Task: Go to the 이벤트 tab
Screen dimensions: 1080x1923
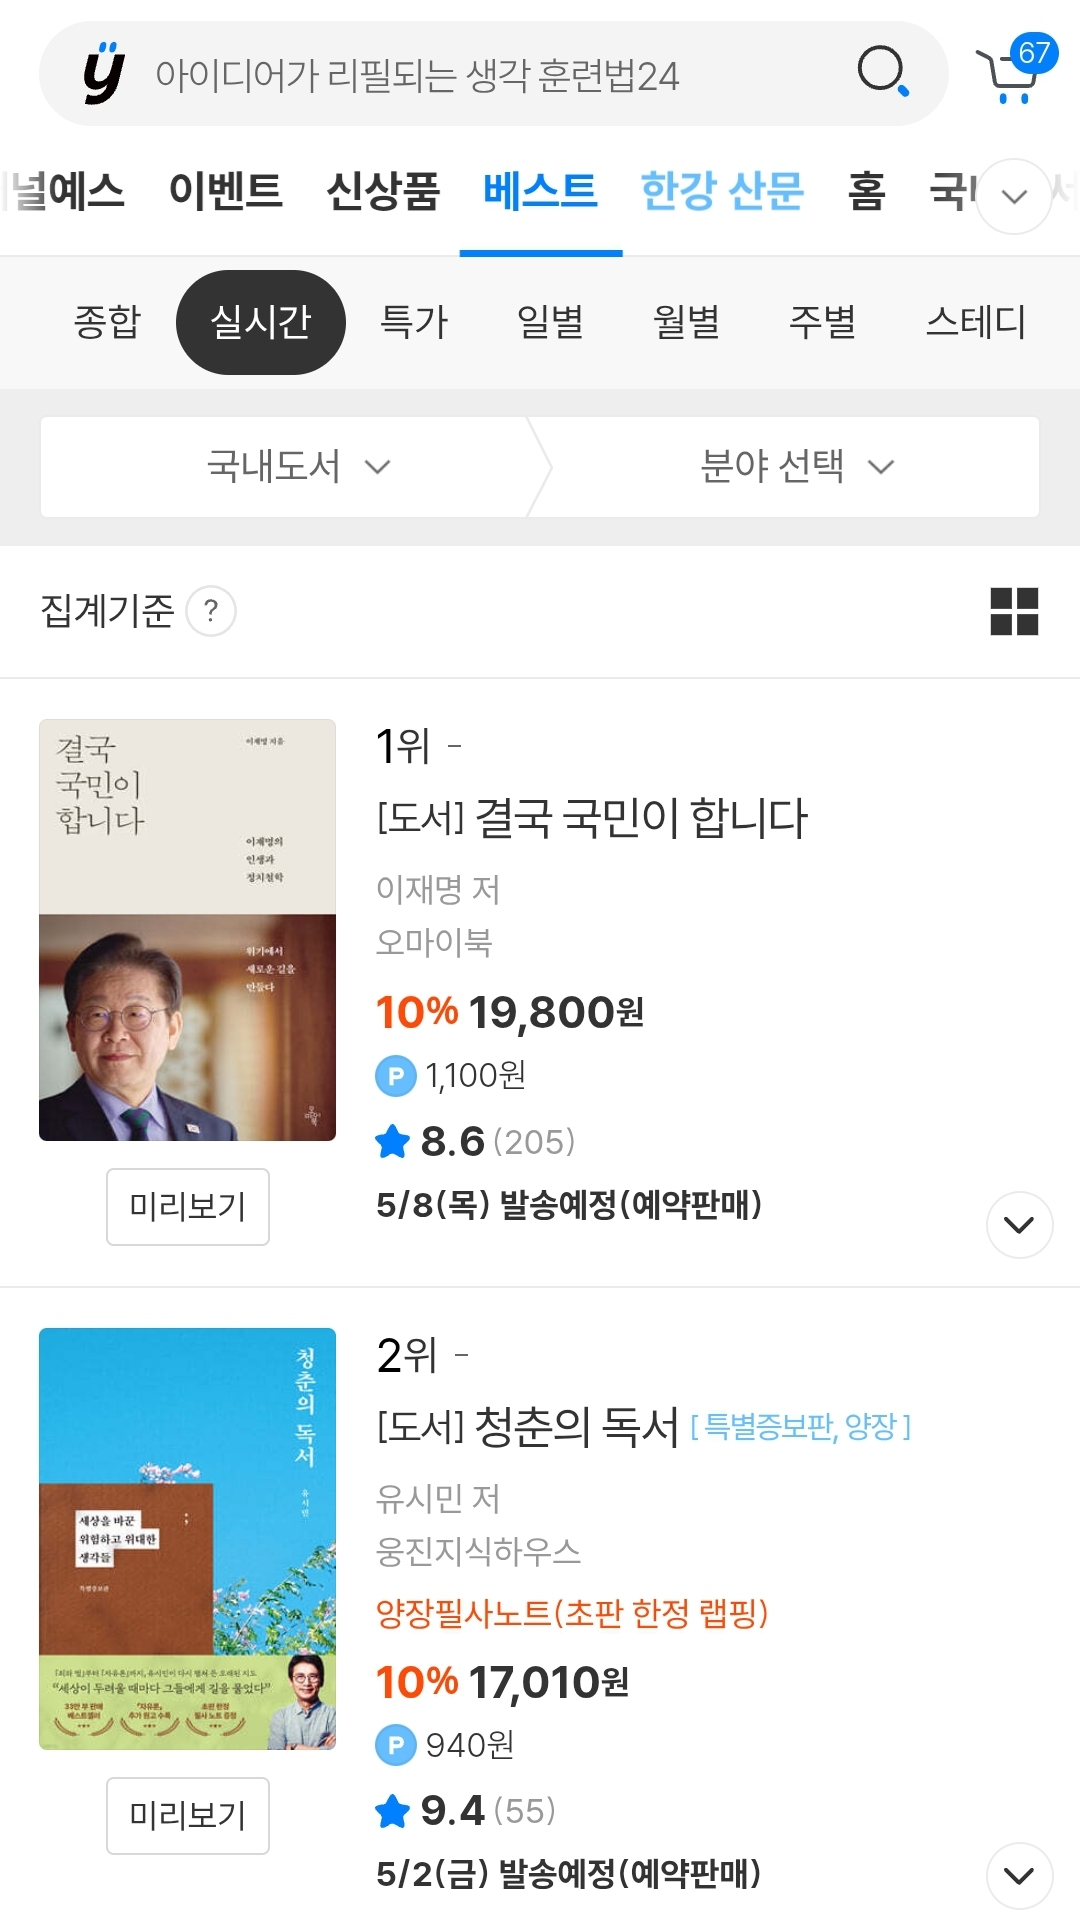Action: tap(225, 191)
